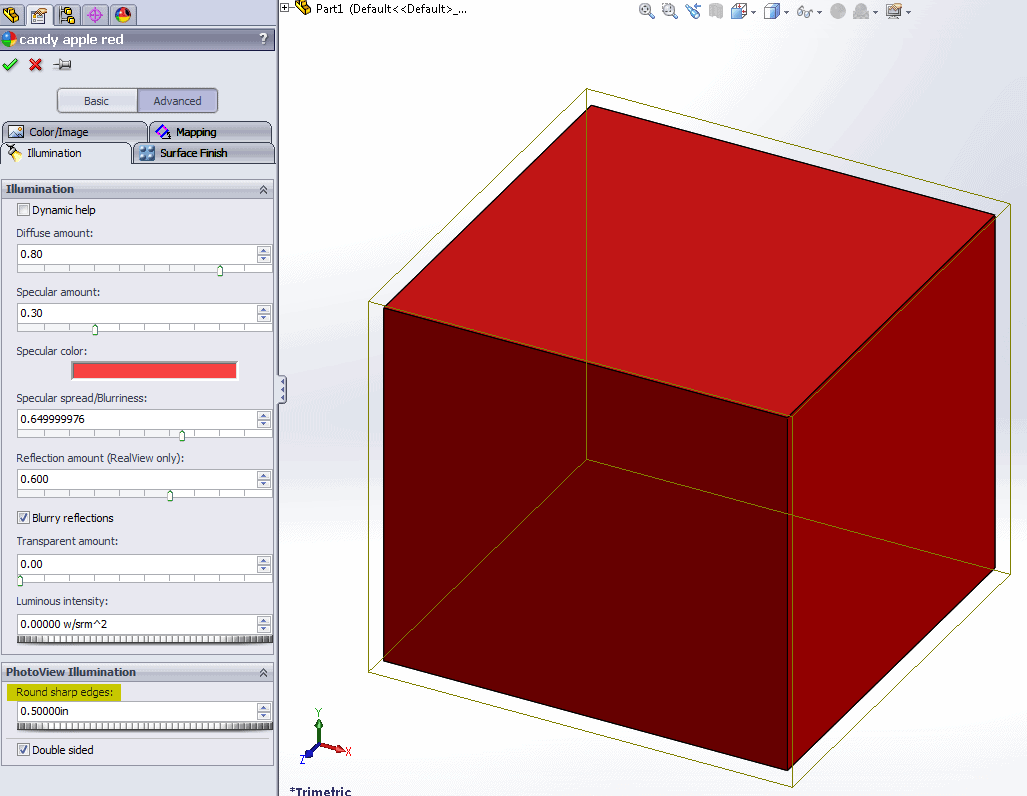Click the View Orientation cube icon

[738, 11]
